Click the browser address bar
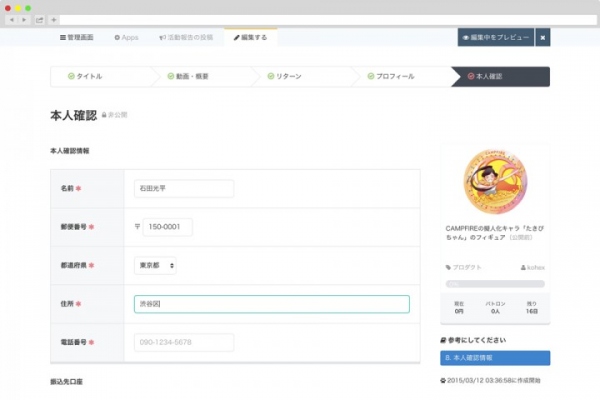 point(328,20)
